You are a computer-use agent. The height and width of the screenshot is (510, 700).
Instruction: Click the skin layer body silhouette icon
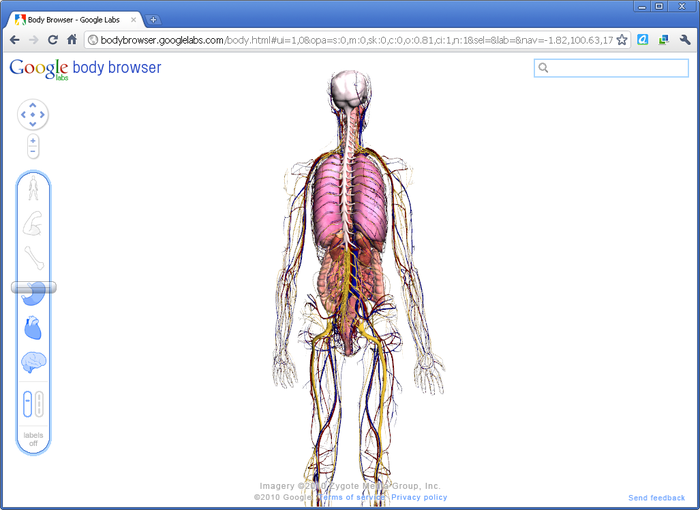(33, 188)
